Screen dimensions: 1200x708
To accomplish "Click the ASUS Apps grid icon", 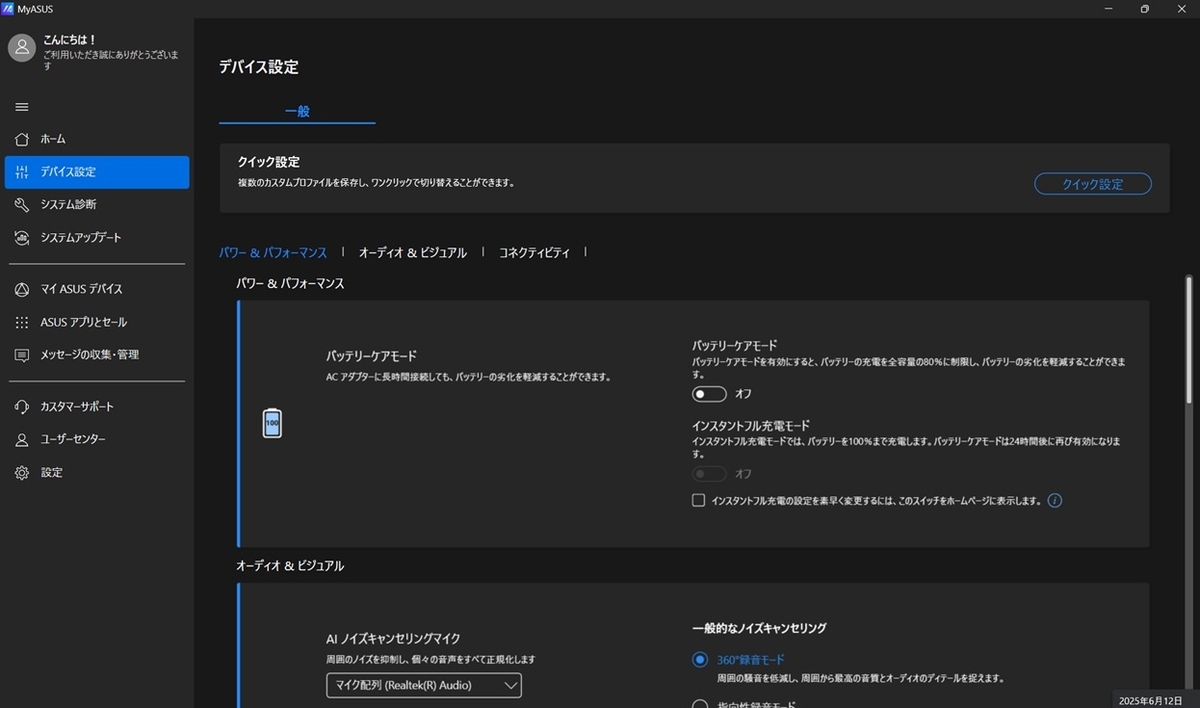I will pos(22,322).
